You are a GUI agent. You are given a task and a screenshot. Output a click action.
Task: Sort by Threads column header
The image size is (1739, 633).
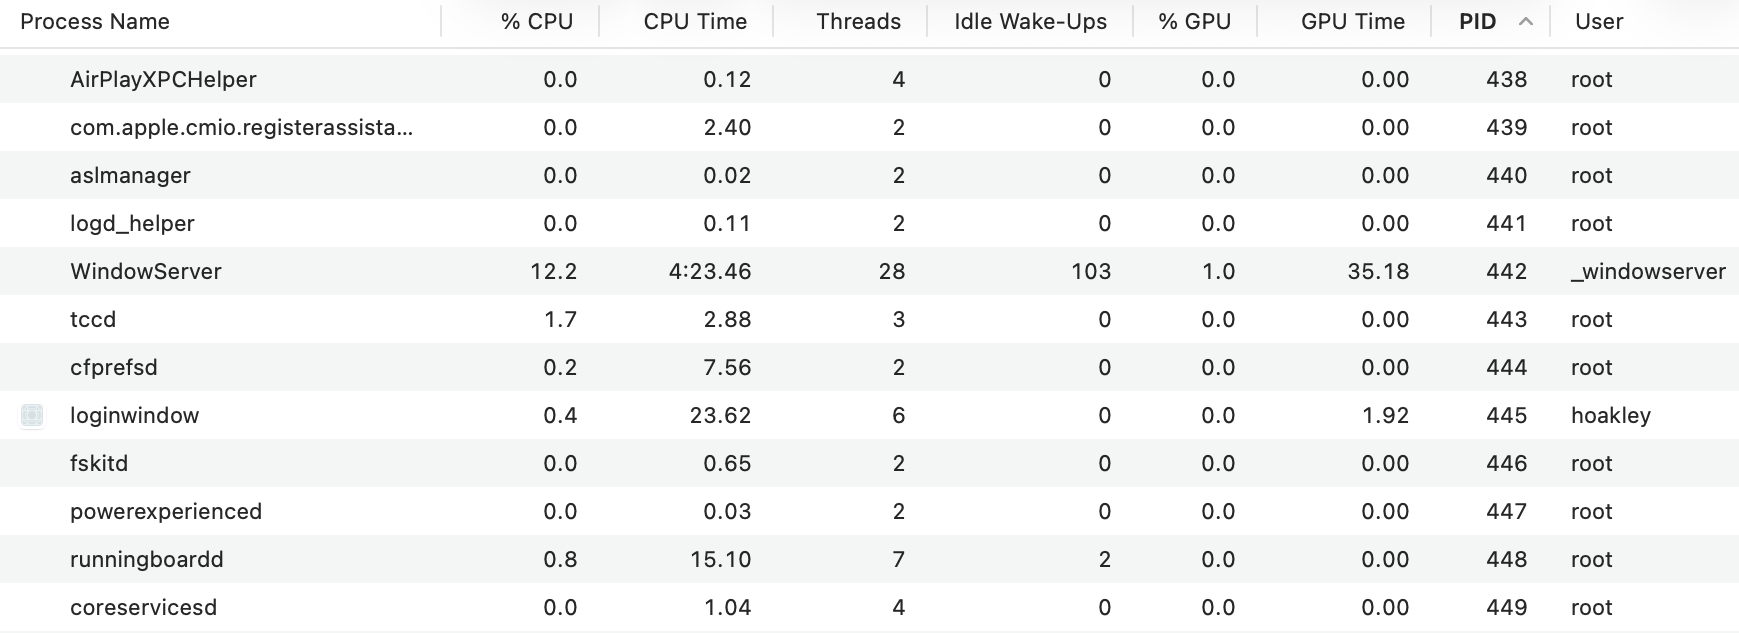[858, 22]
